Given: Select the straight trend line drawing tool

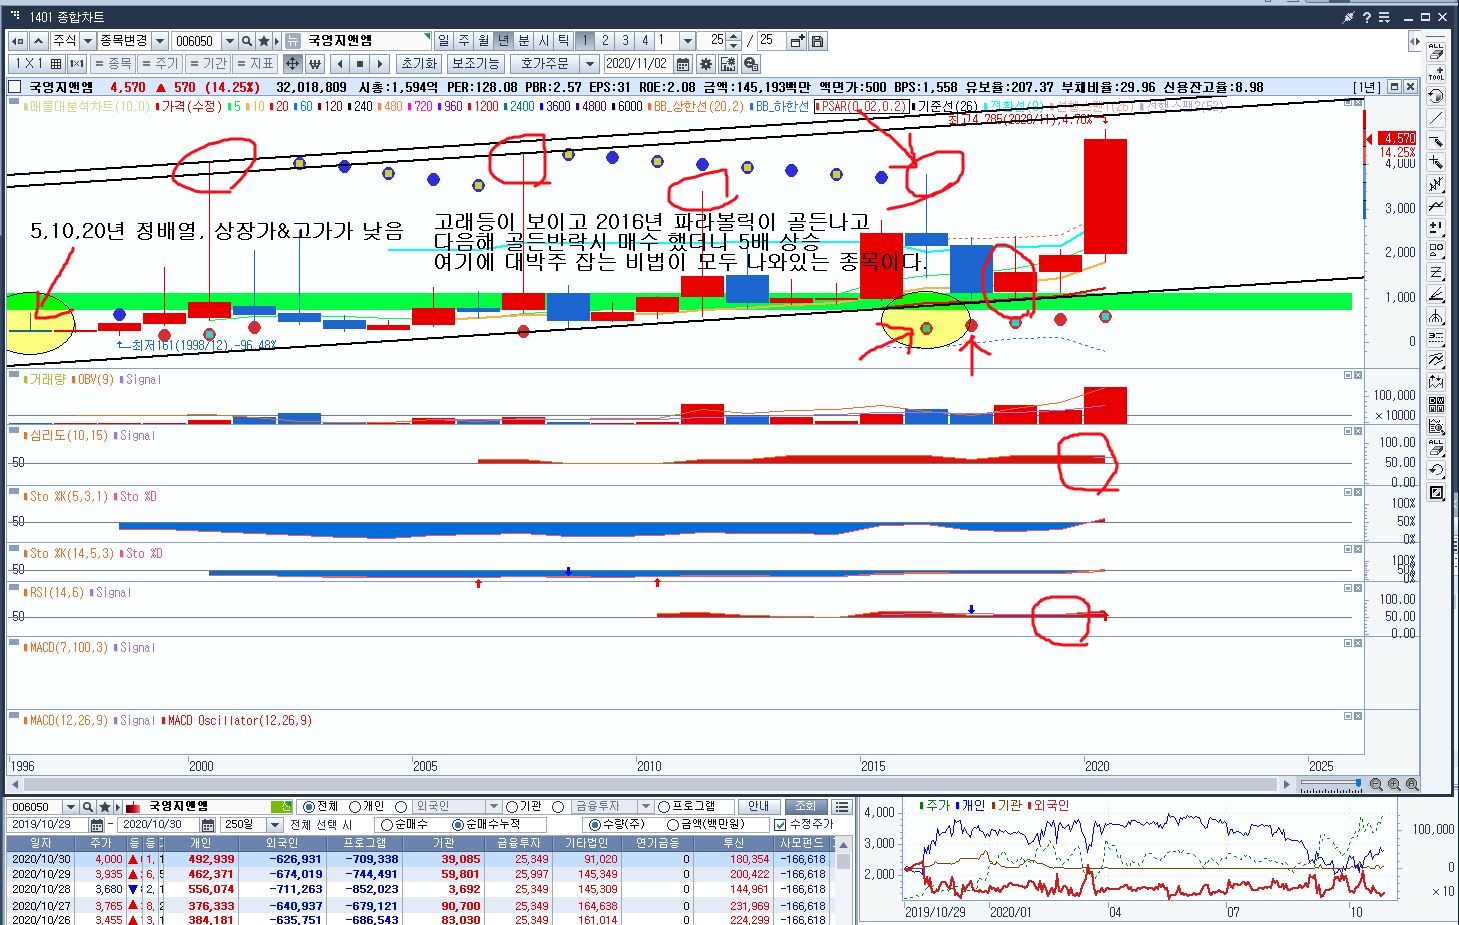Looking at the screenshot, I should tap(1436, 118).
